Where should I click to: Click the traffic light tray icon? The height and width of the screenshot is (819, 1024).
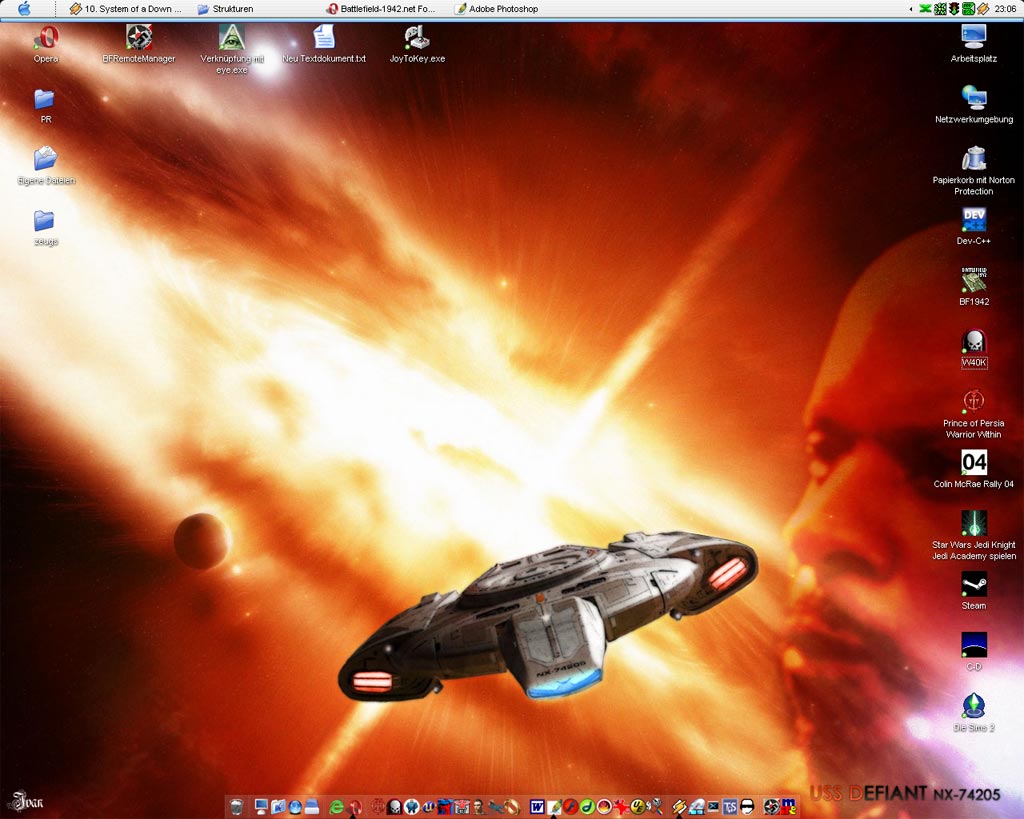click(954, 8)
